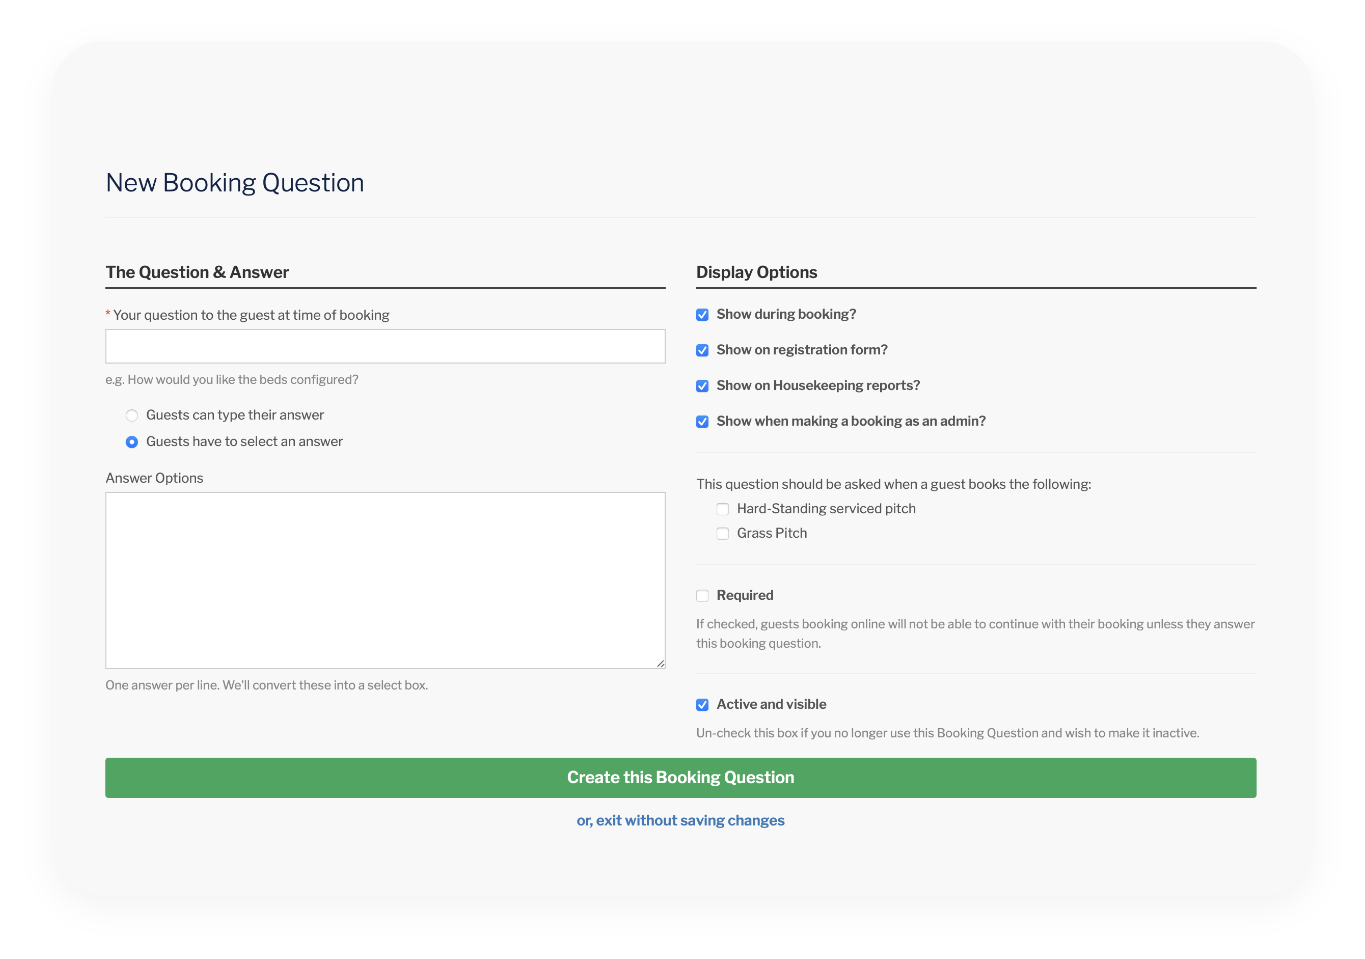Uncheck the 'Show during booking?' checkbox
The image size is (1365, 959).
(702, 315)
